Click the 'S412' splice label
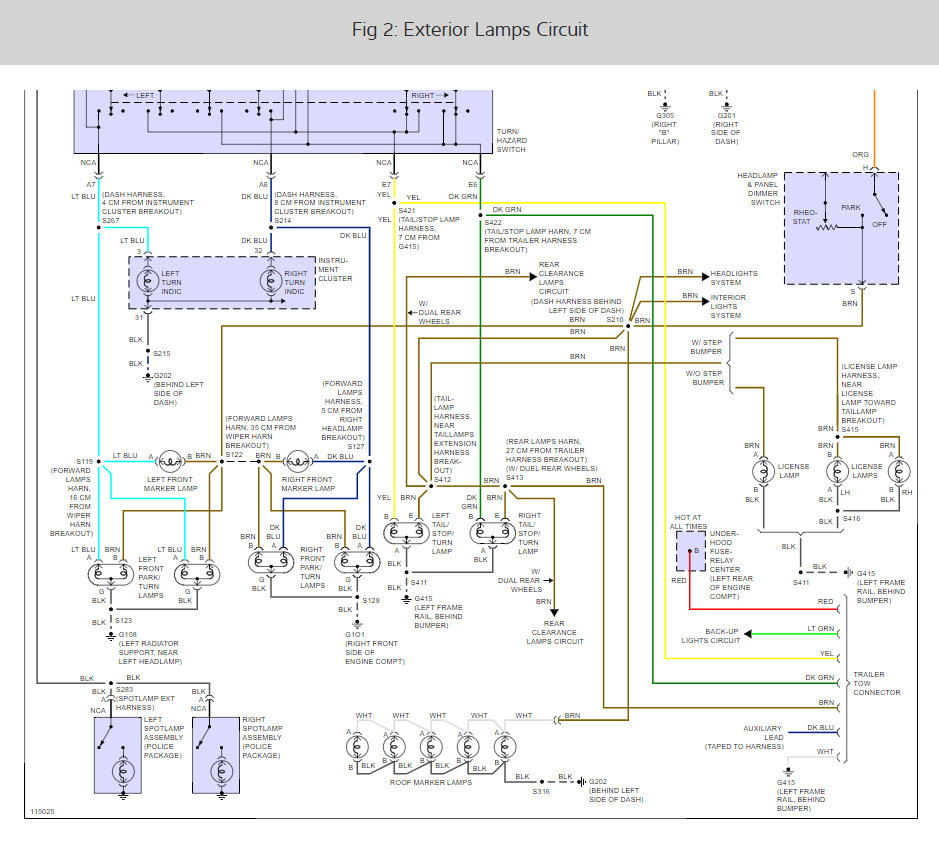939x843 pixels. click(x=443, y=480)
